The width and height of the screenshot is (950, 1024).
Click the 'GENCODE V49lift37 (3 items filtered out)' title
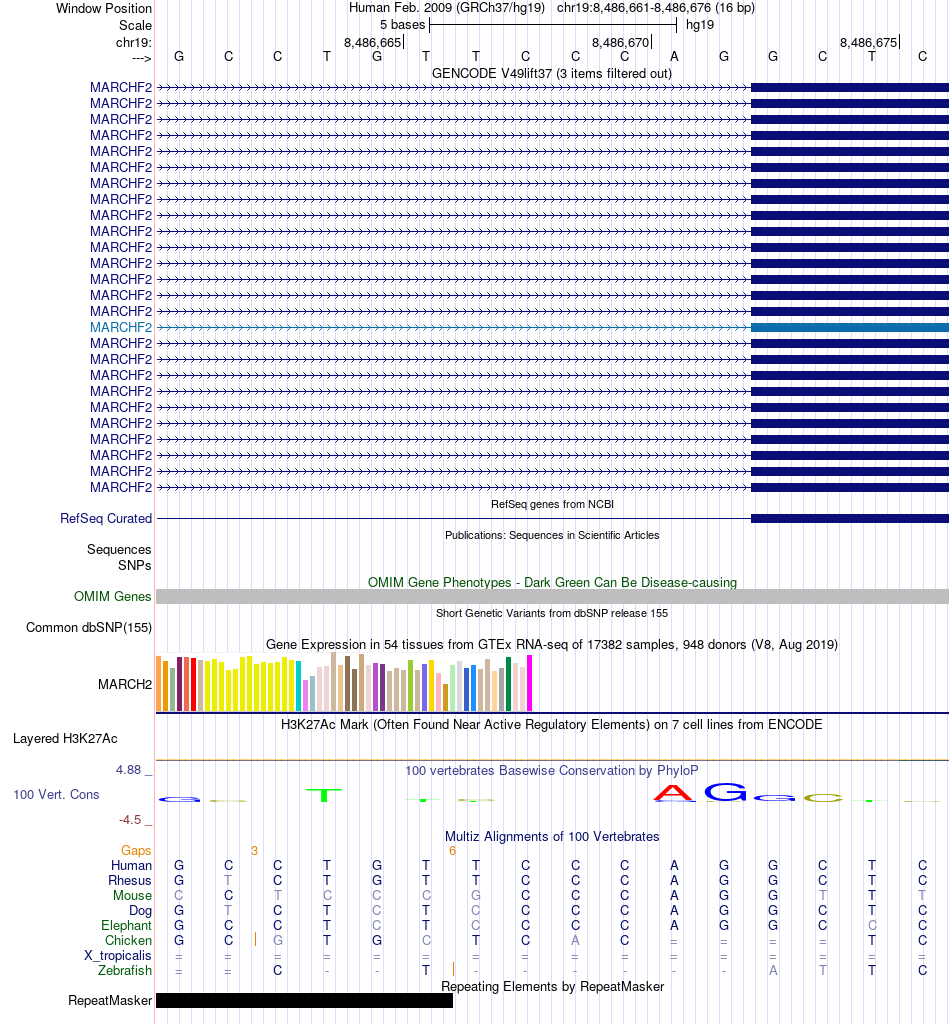pyautogui.click(x=552, y=73)
